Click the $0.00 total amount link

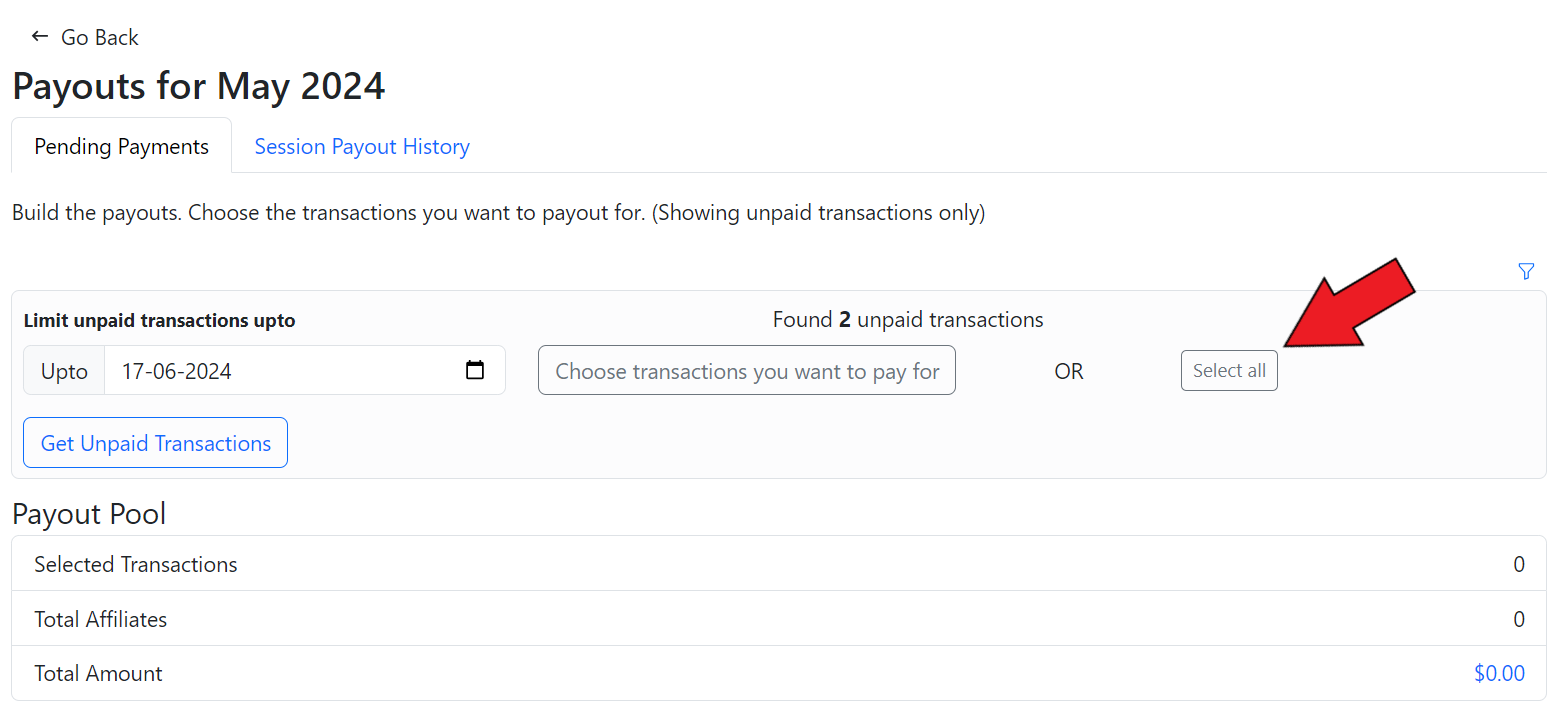coord(1499,674)
